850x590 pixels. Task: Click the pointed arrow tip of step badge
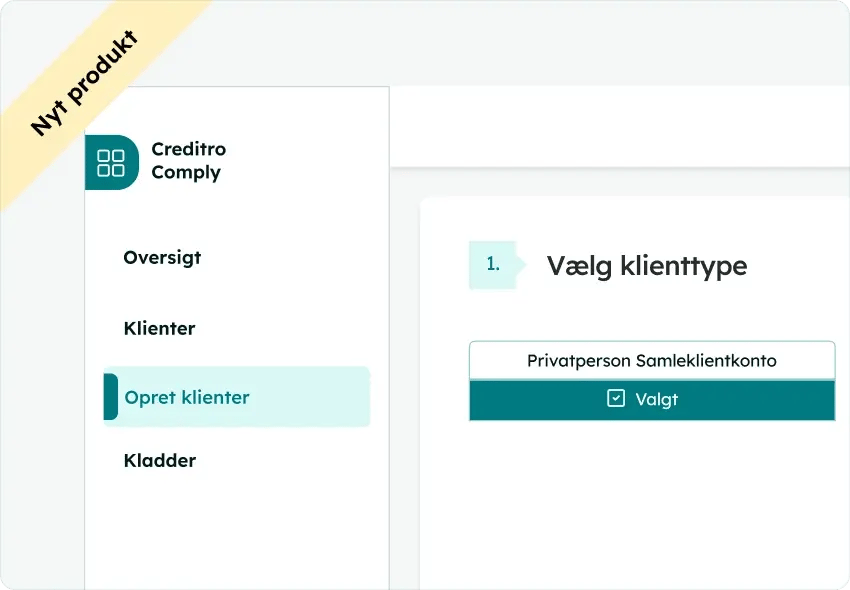click(x=521, y=265)
